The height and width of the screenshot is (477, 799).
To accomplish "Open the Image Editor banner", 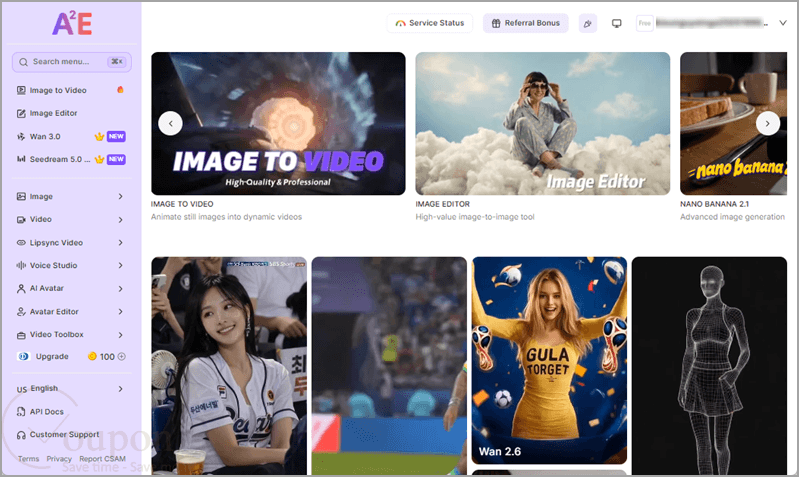I will coord(543,123).
